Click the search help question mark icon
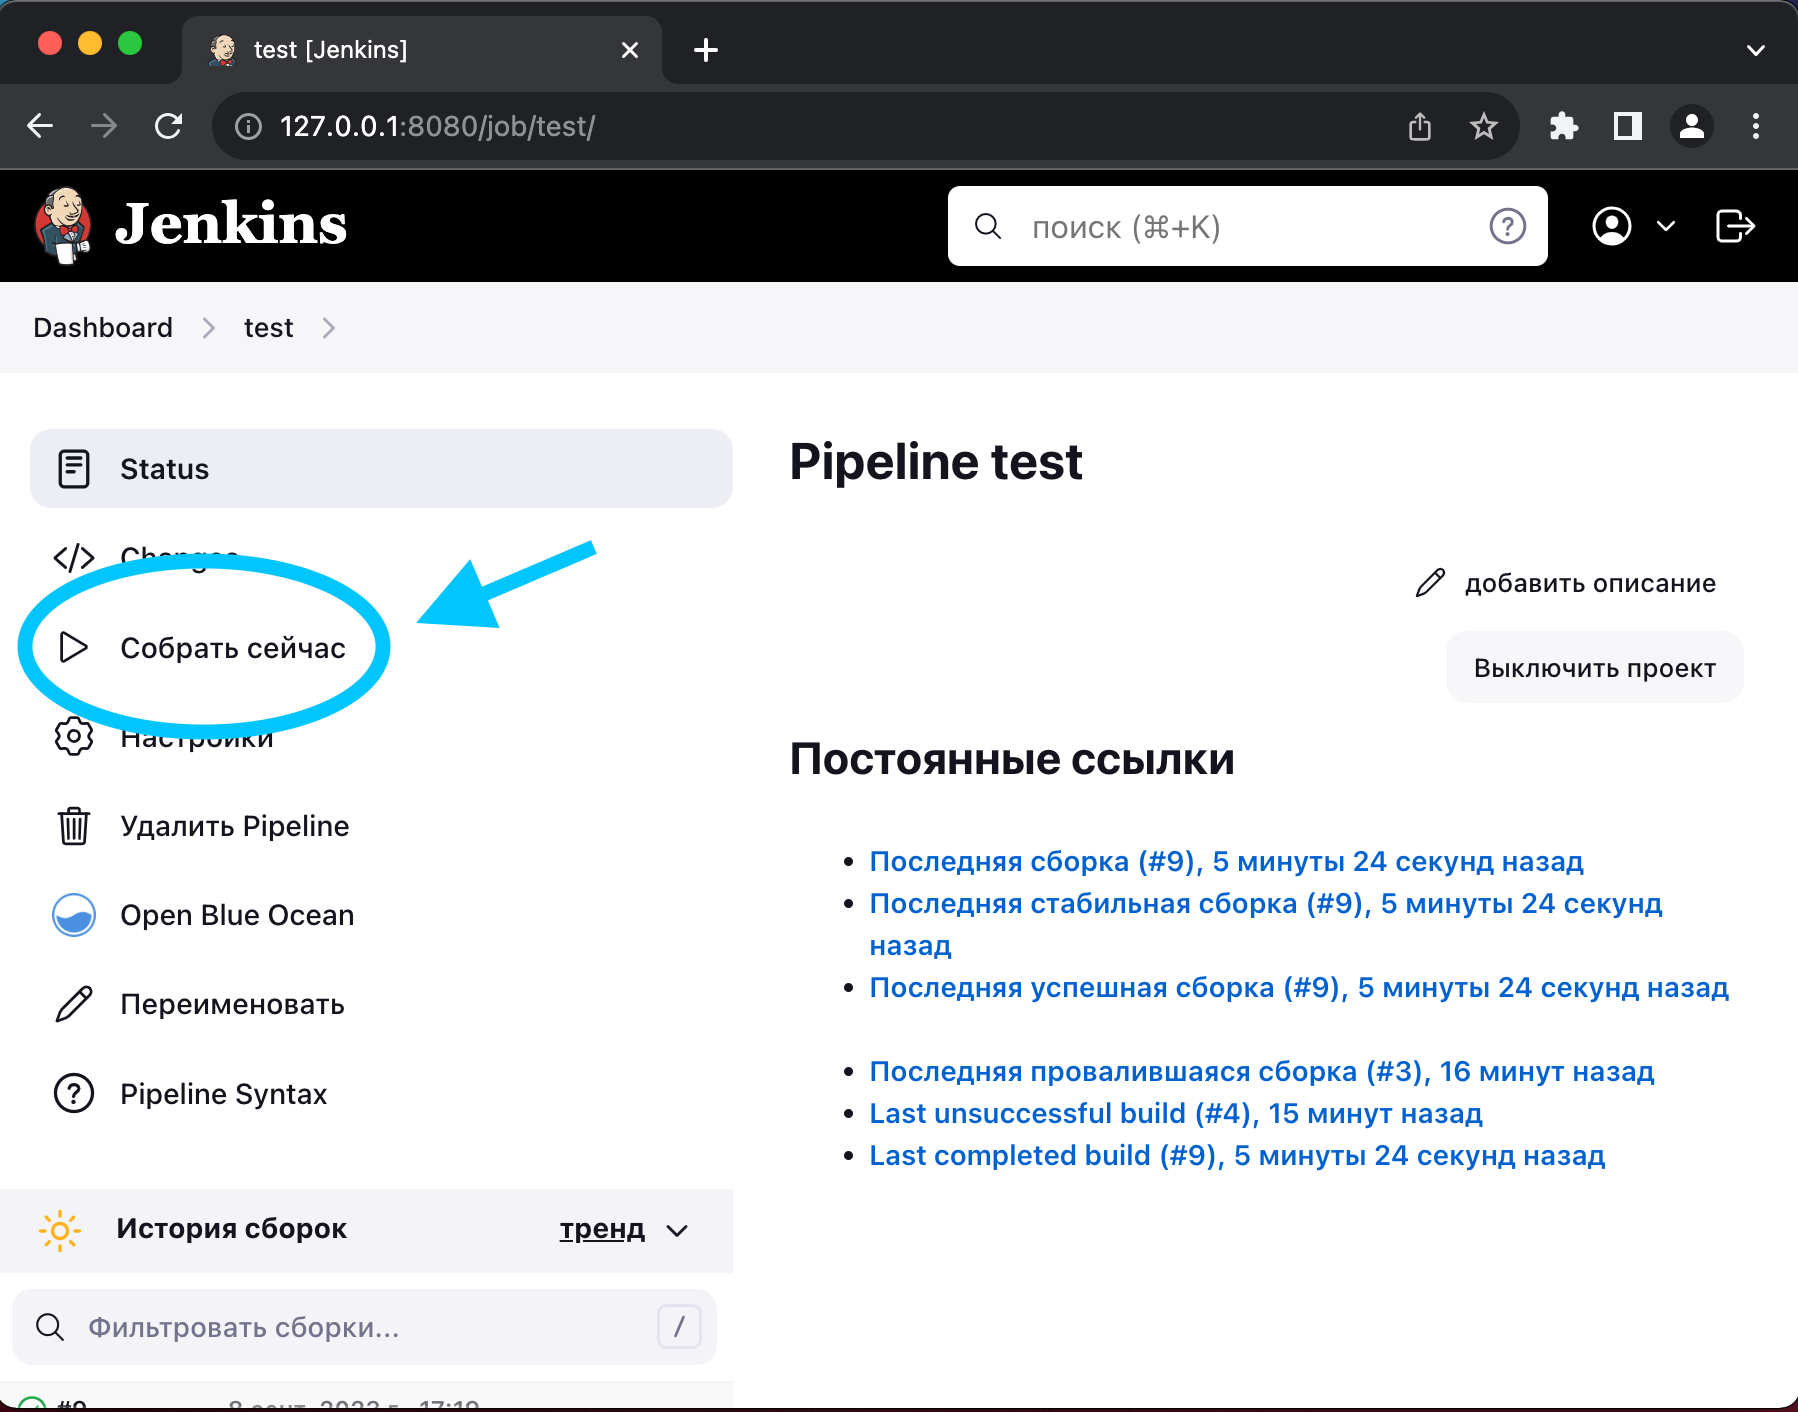The image size is (1798, 1412). (x=1507, y=226)
